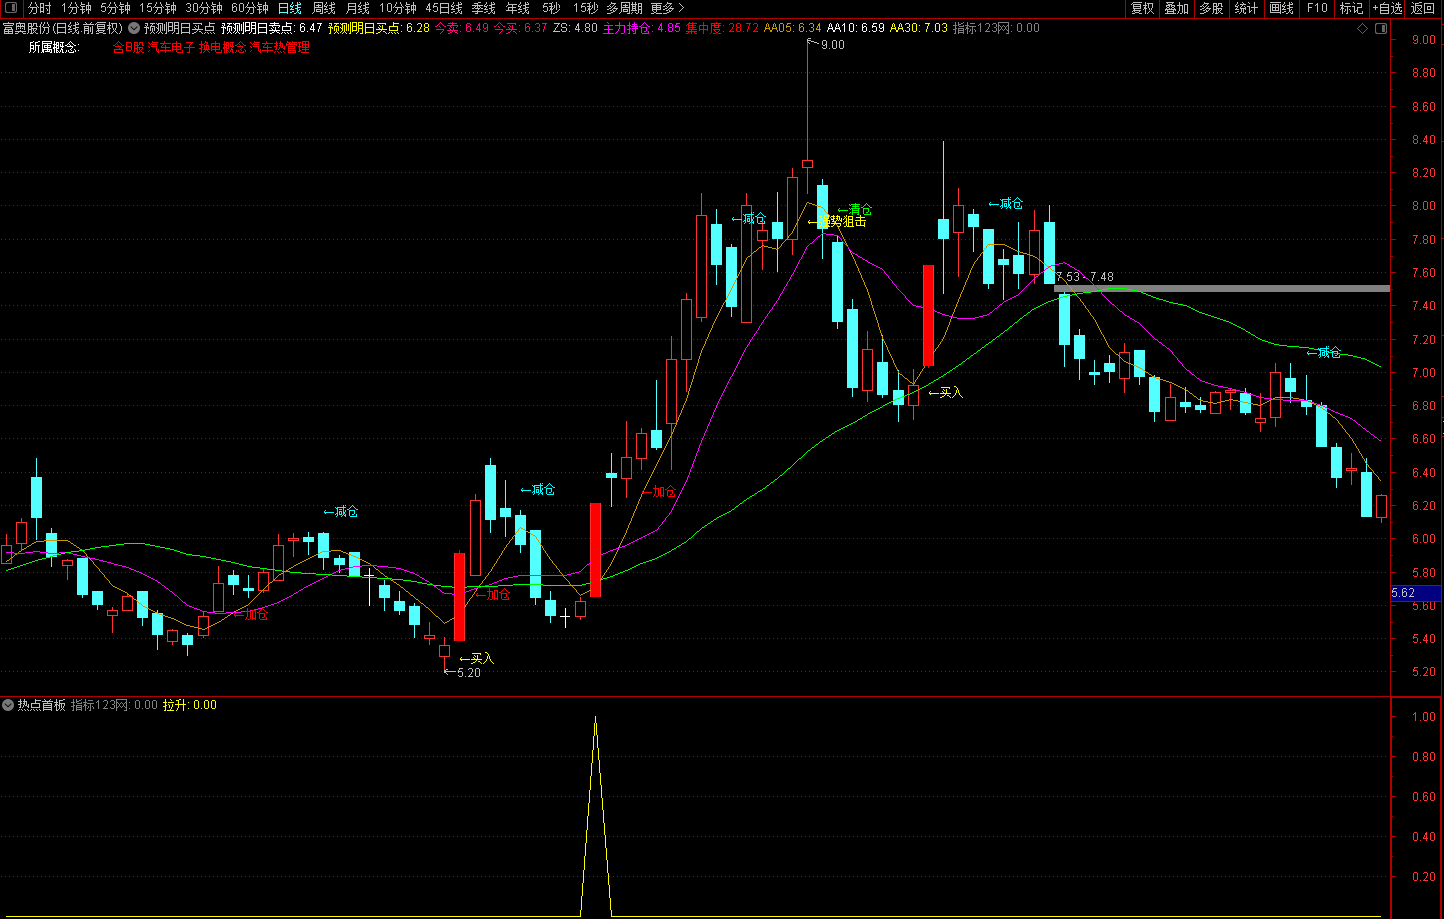Screen dimensions: 1444x919
Task: Click the gray 7.53-7.48 price level bar
Action: click(1221, 288)
